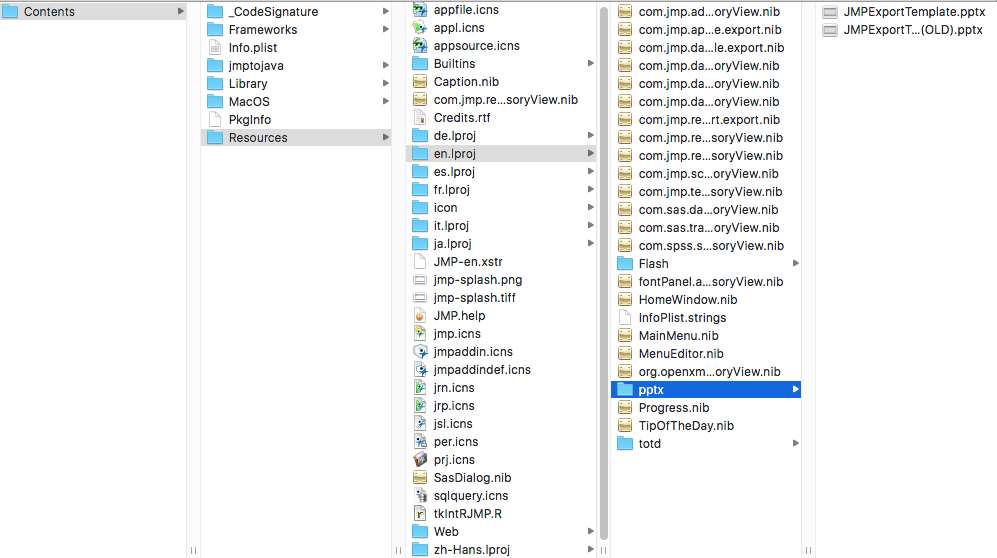
Task: Expand the jmptojava folder arrow
Action: click(385, 65)
